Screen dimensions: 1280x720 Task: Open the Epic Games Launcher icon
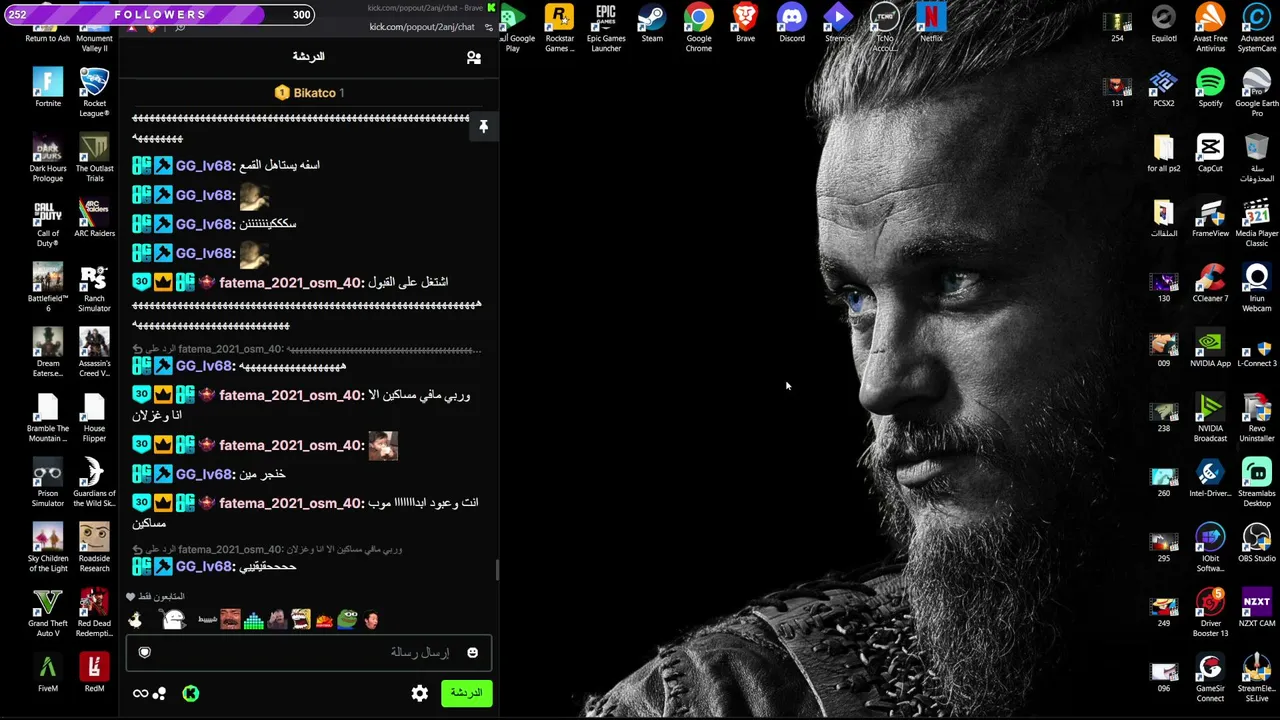point(606,27)
